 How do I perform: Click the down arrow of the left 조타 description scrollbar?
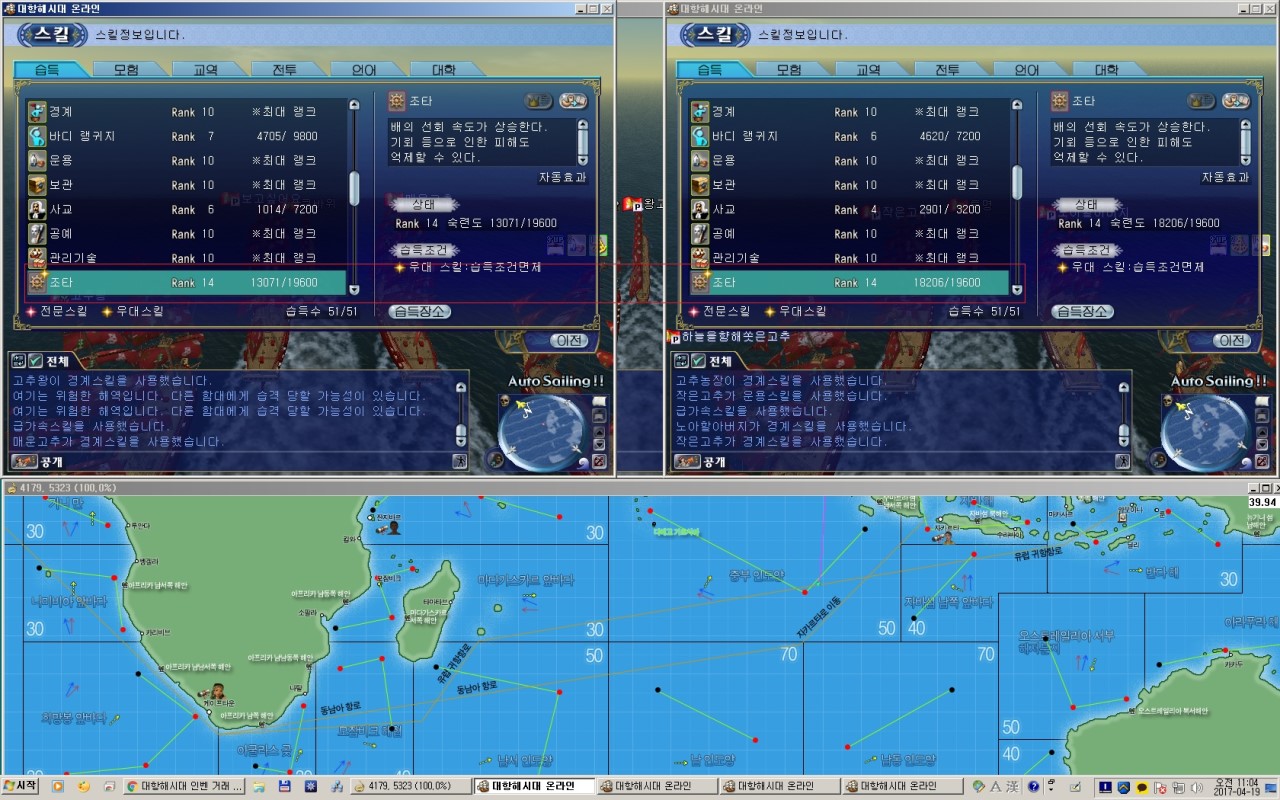click(583, 160)
